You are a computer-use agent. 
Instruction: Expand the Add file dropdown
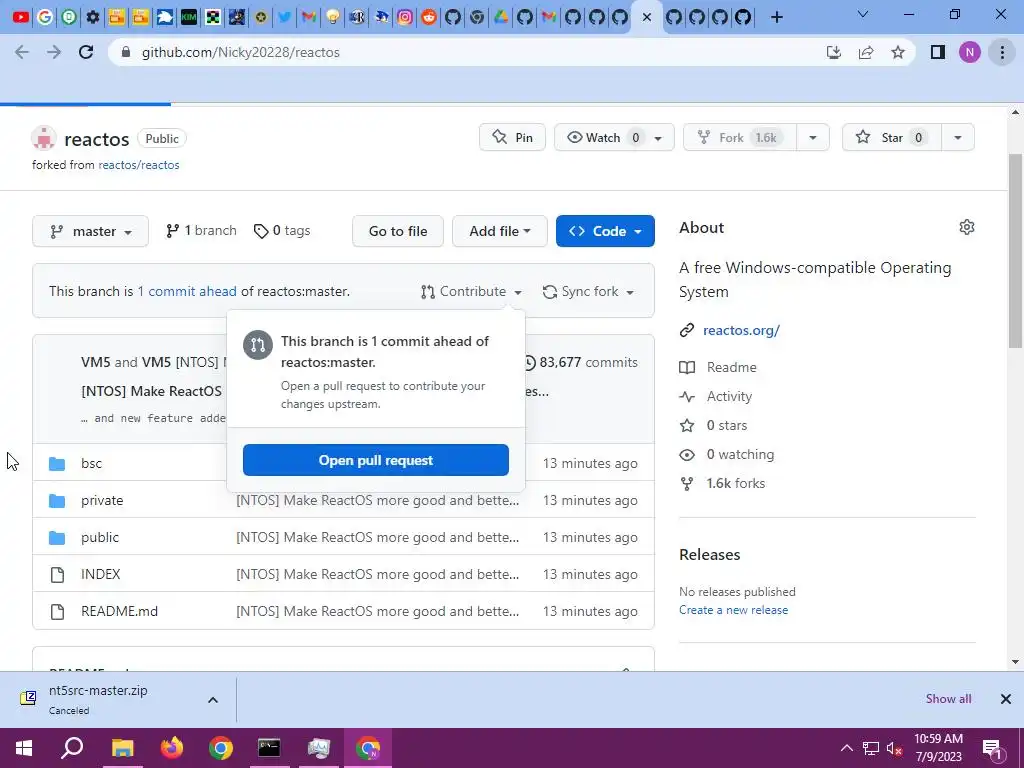click(500, 231)
